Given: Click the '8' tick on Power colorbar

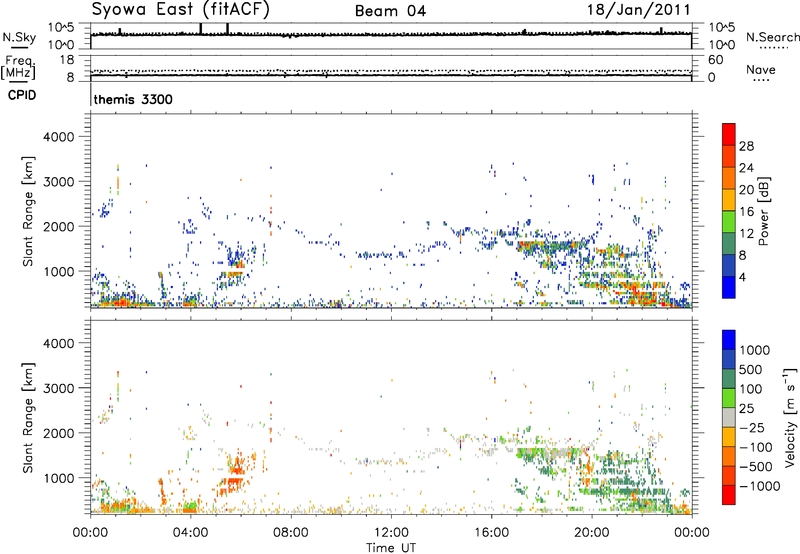Looking at the screenshot, I should click(743, 255).
